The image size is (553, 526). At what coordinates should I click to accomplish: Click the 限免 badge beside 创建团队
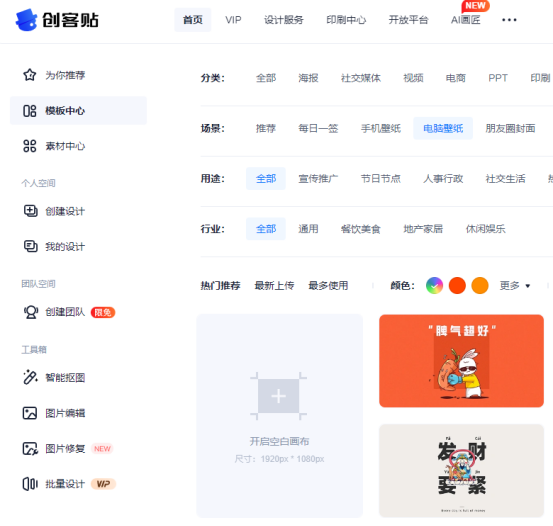[103, 312]
